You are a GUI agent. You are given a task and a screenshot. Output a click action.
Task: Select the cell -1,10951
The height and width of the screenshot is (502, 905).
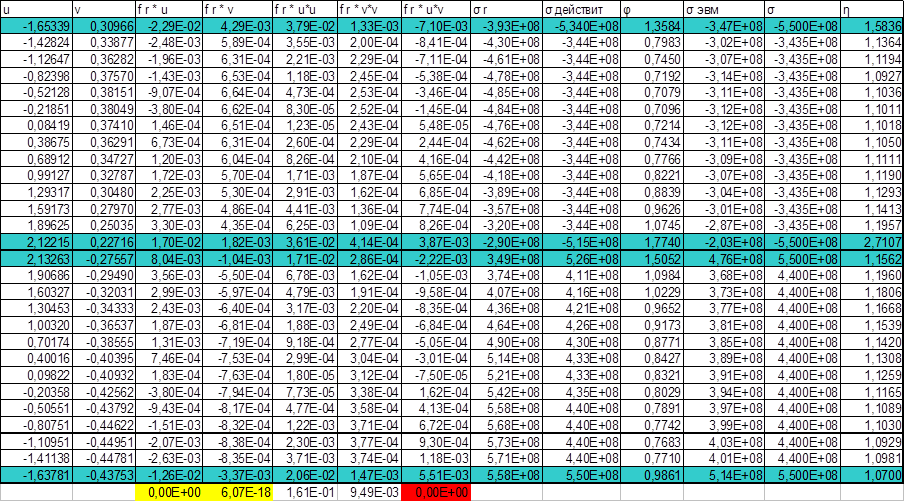point(36,443)
